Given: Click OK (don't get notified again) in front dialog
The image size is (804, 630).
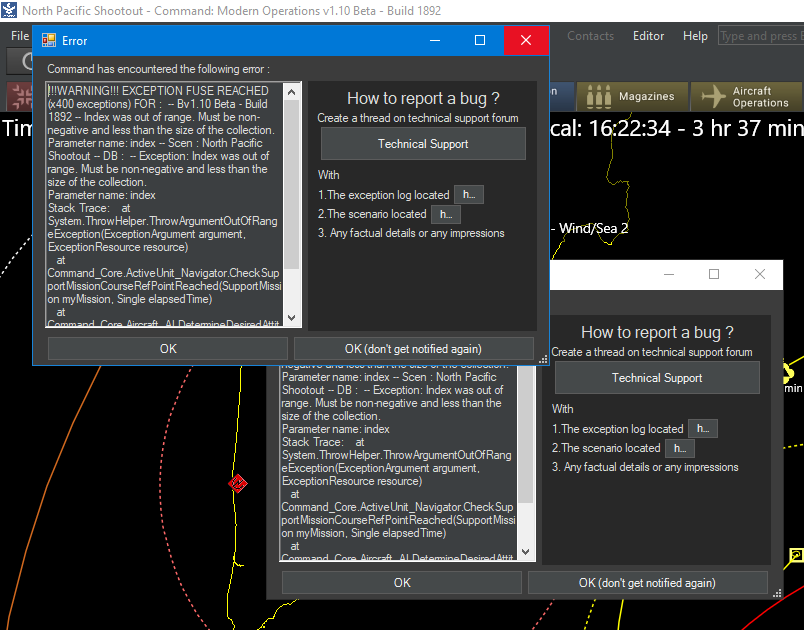Looking at the screenshot, I should (413, 349).
